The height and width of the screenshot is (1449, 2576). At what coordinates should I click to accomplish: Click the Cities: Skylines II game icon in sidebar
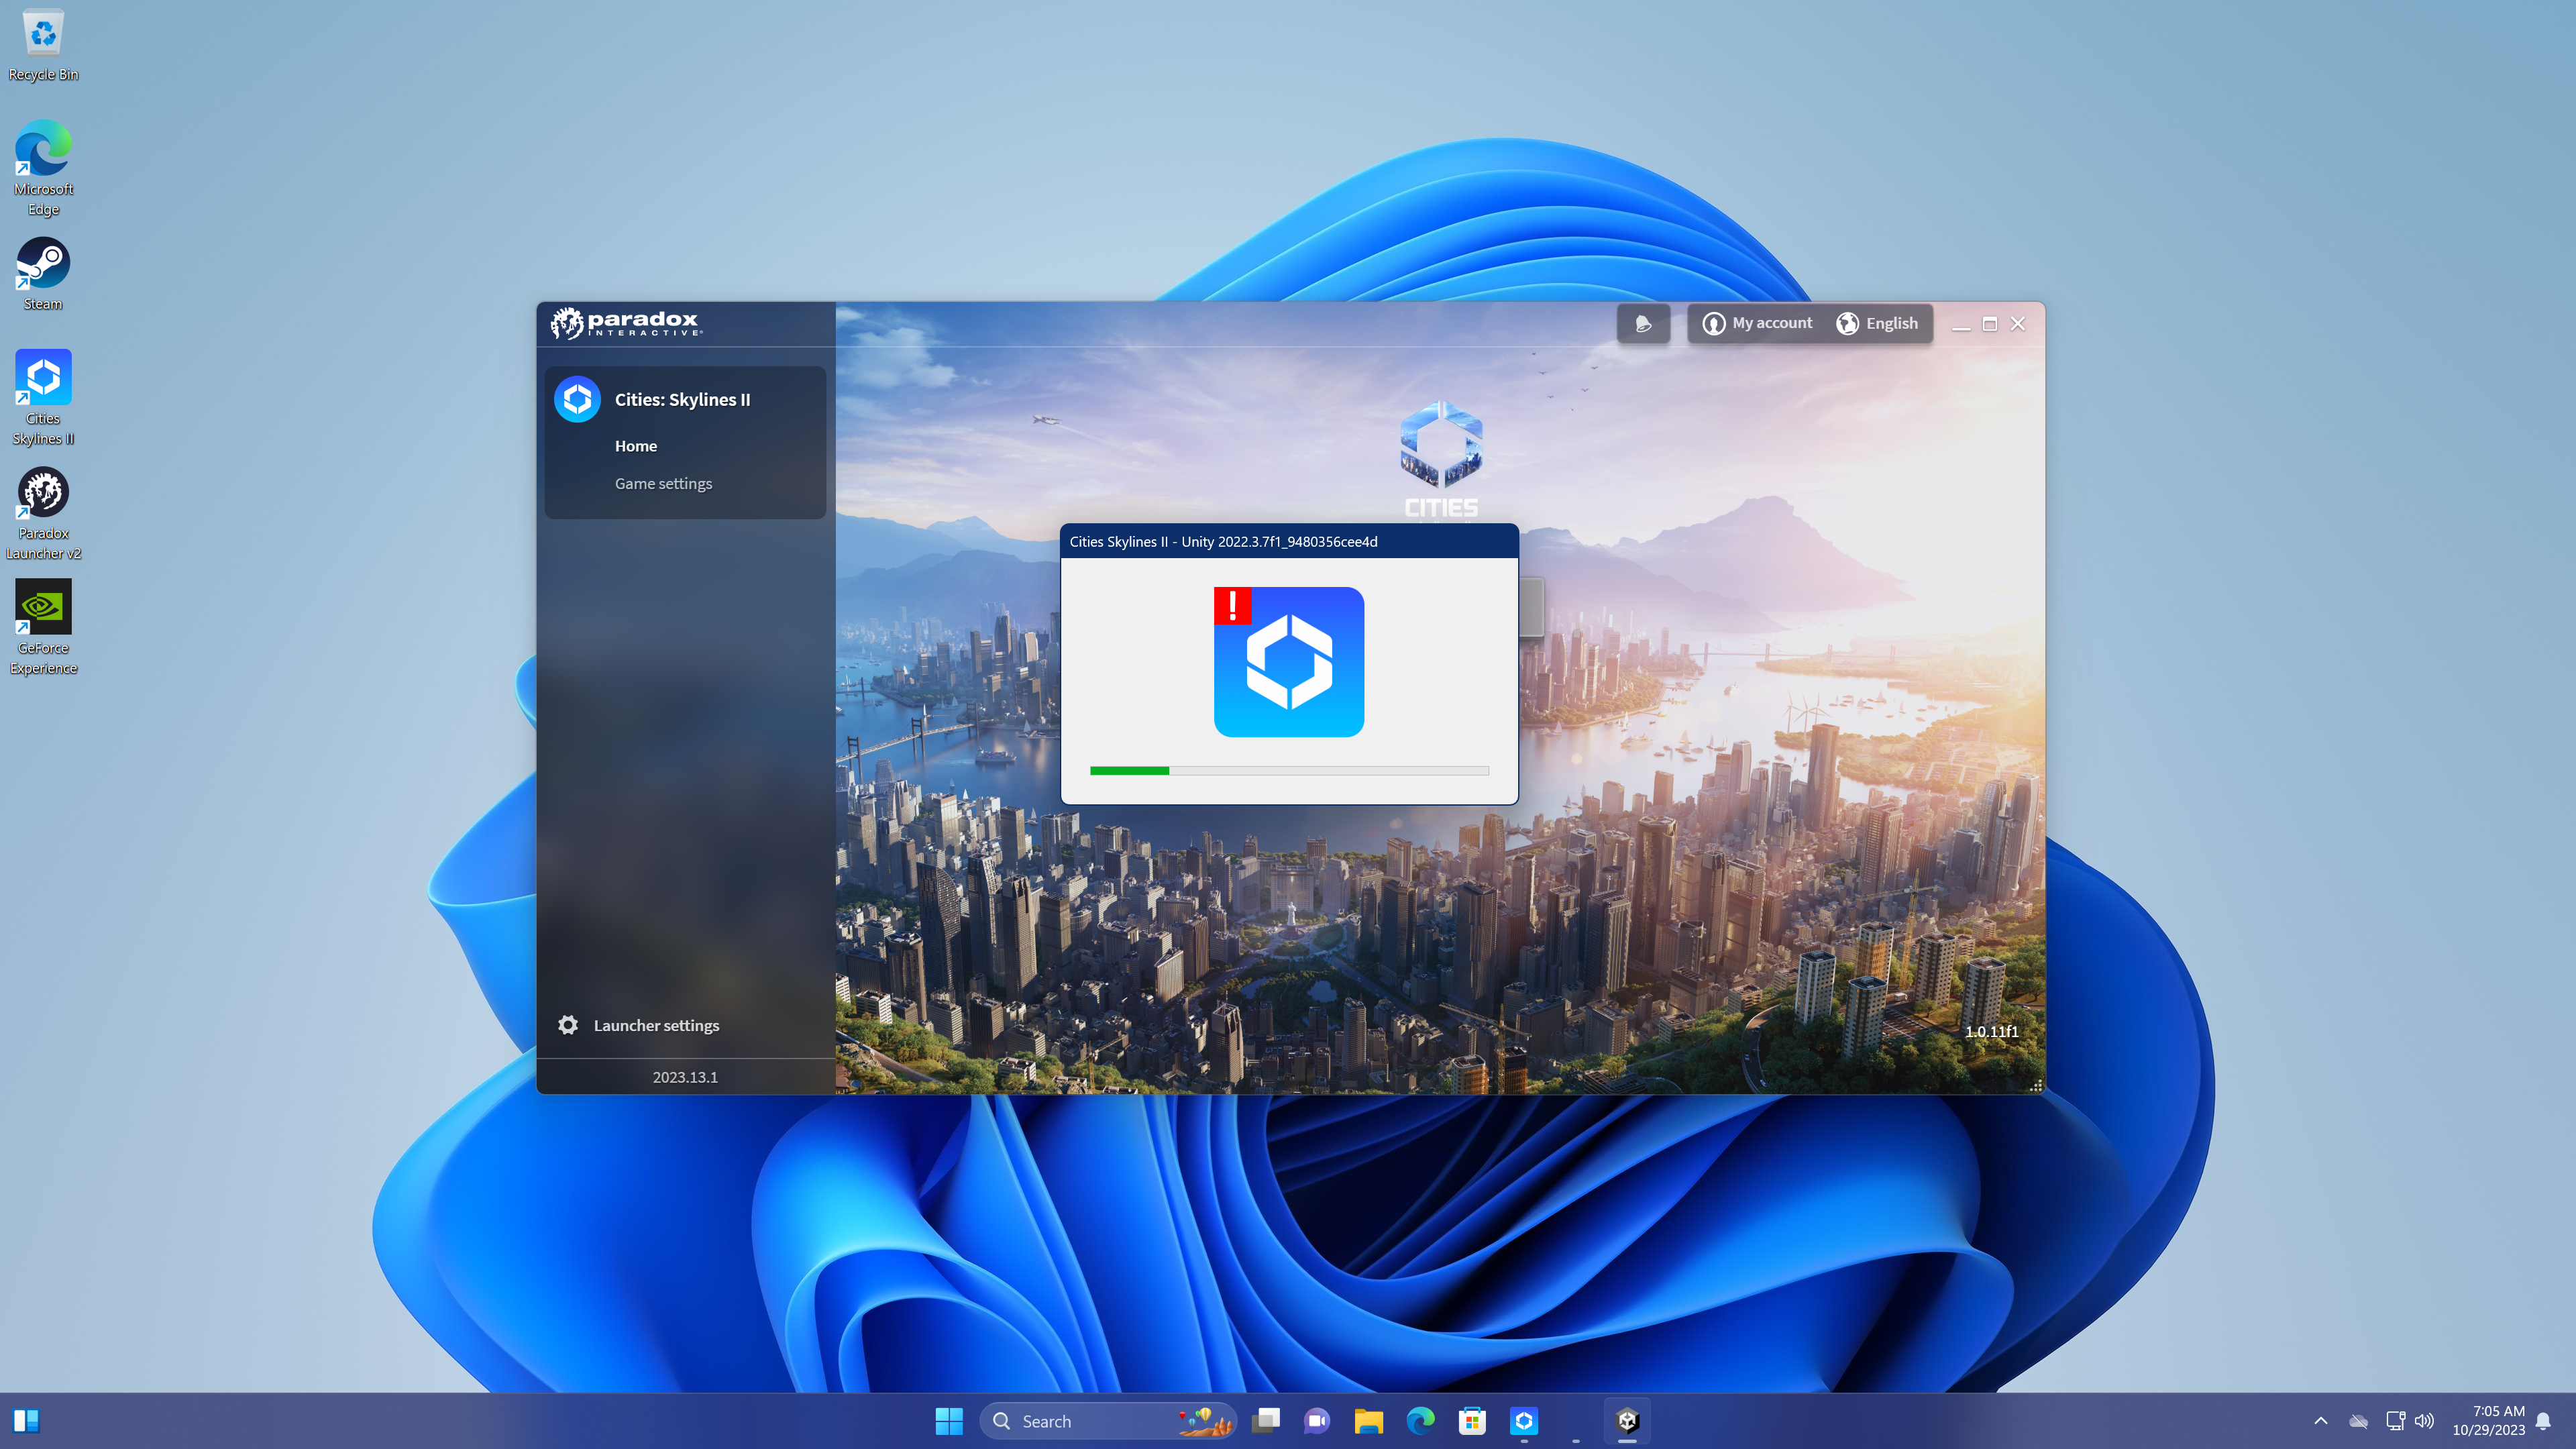(577, 399)
